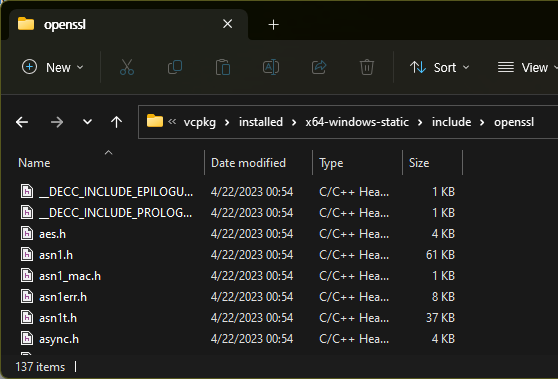Select file __DECC_INCLUDE_EPILOGU...
The image size is (558, 379).
click(x=116, y=192)
